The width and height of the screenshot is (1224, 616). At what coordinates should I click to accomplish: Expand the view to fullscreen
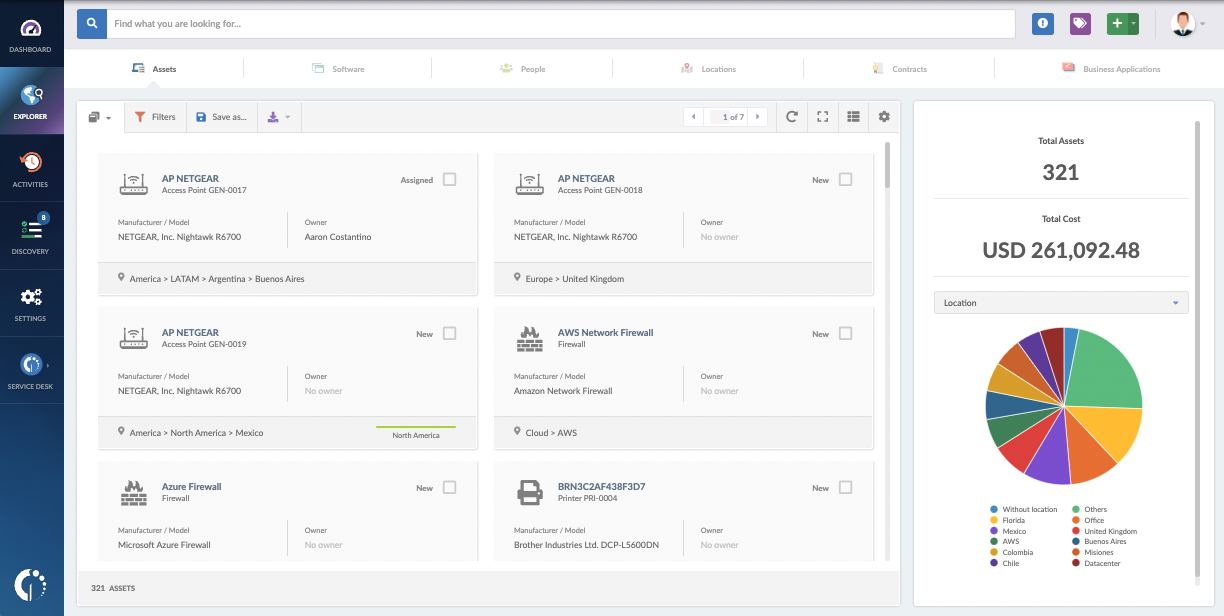click(822, 116)
